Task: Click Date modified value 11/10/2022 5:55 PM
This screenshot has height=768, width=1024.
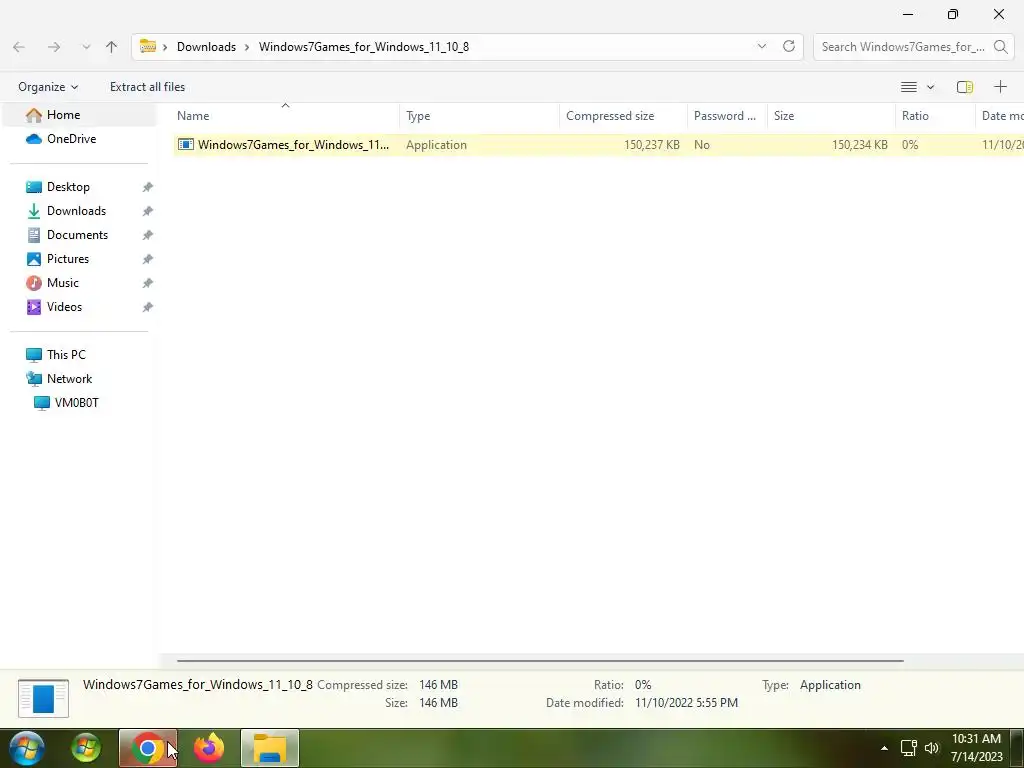Action: point(686,703)
